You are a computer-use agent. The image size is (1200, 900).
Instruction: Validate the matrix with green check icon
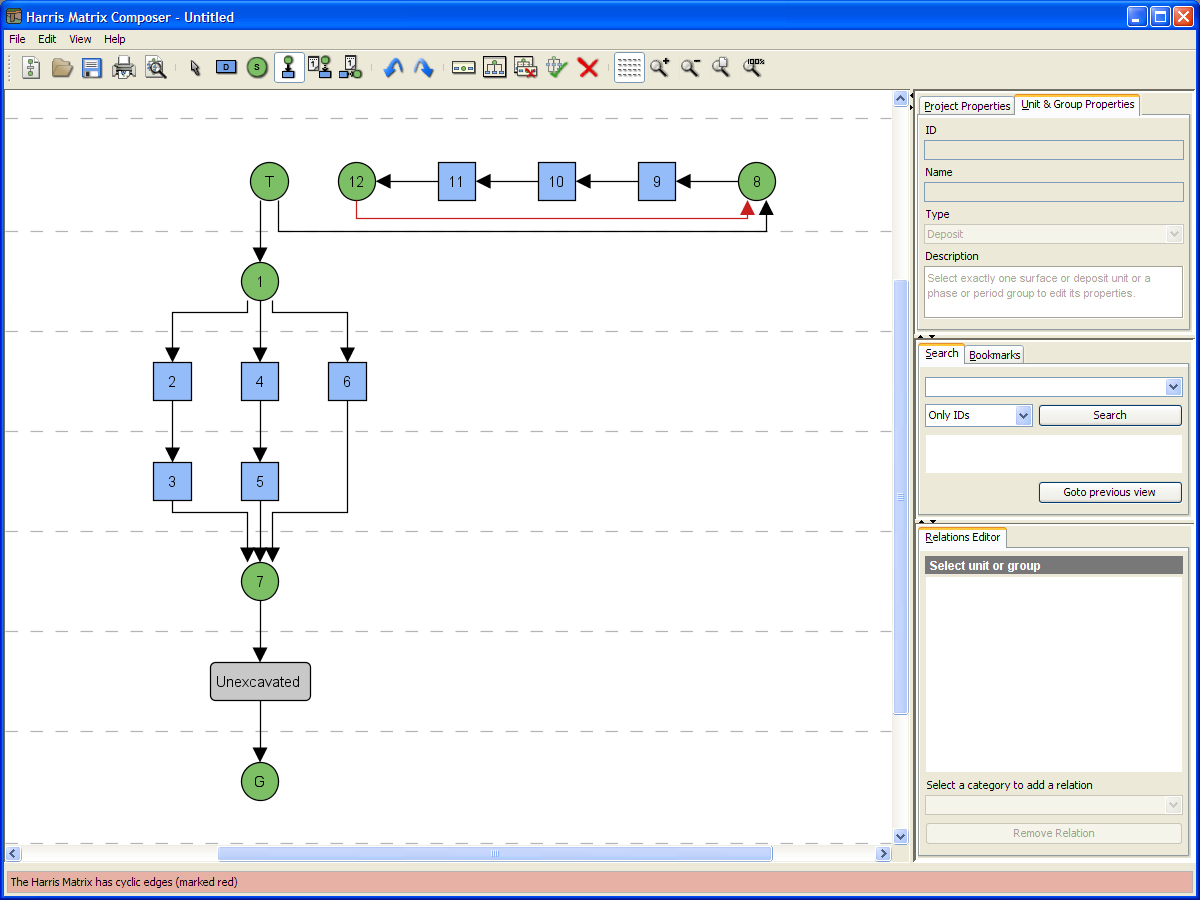(557, 68)
